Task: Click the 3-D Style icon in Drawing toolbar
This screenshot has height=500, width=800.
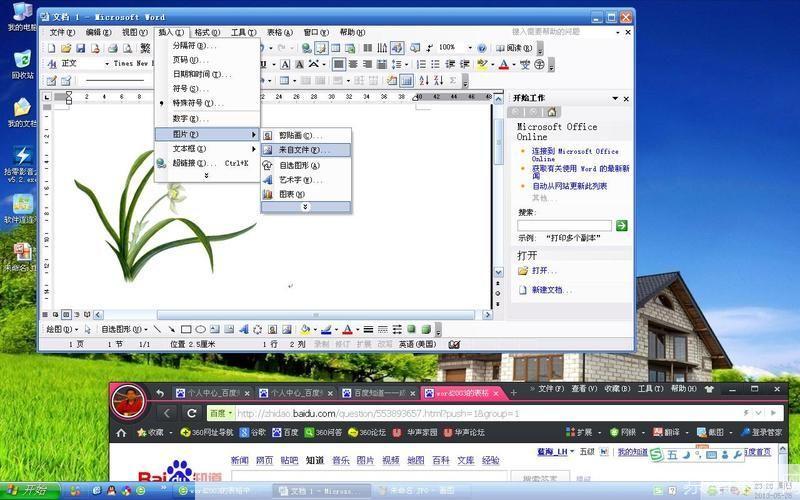Action: point(426,329)
